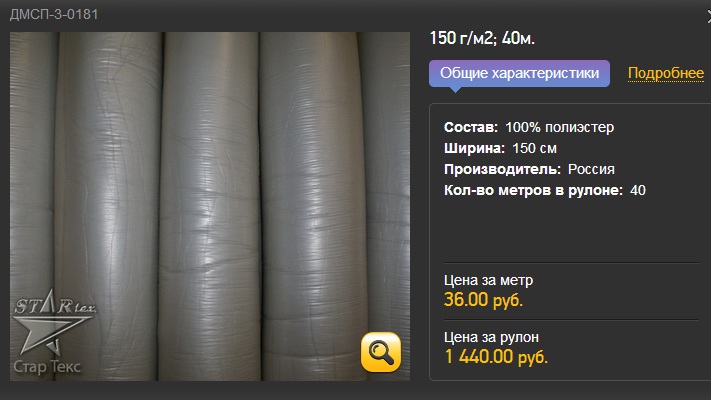Screen dimensions: 711x400
Task: Click the Состав 100% полиэстер line
Action: coord(529,127)
